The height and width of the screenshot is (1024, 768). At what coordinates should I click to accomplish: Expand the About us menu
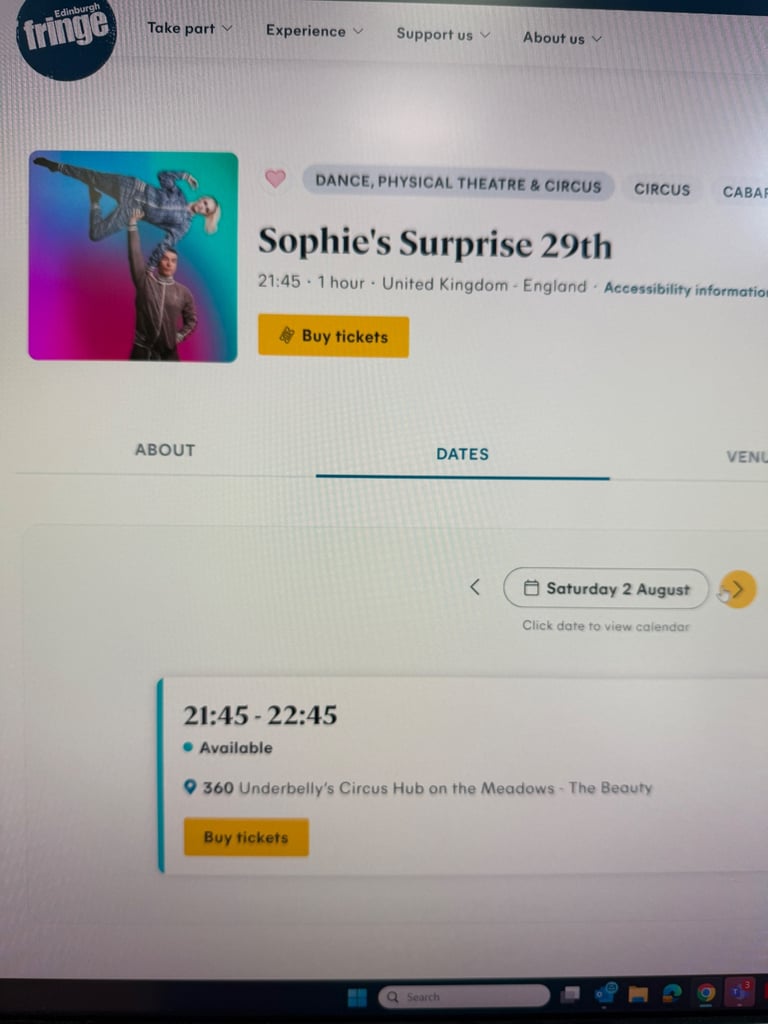tap(562, 38)
